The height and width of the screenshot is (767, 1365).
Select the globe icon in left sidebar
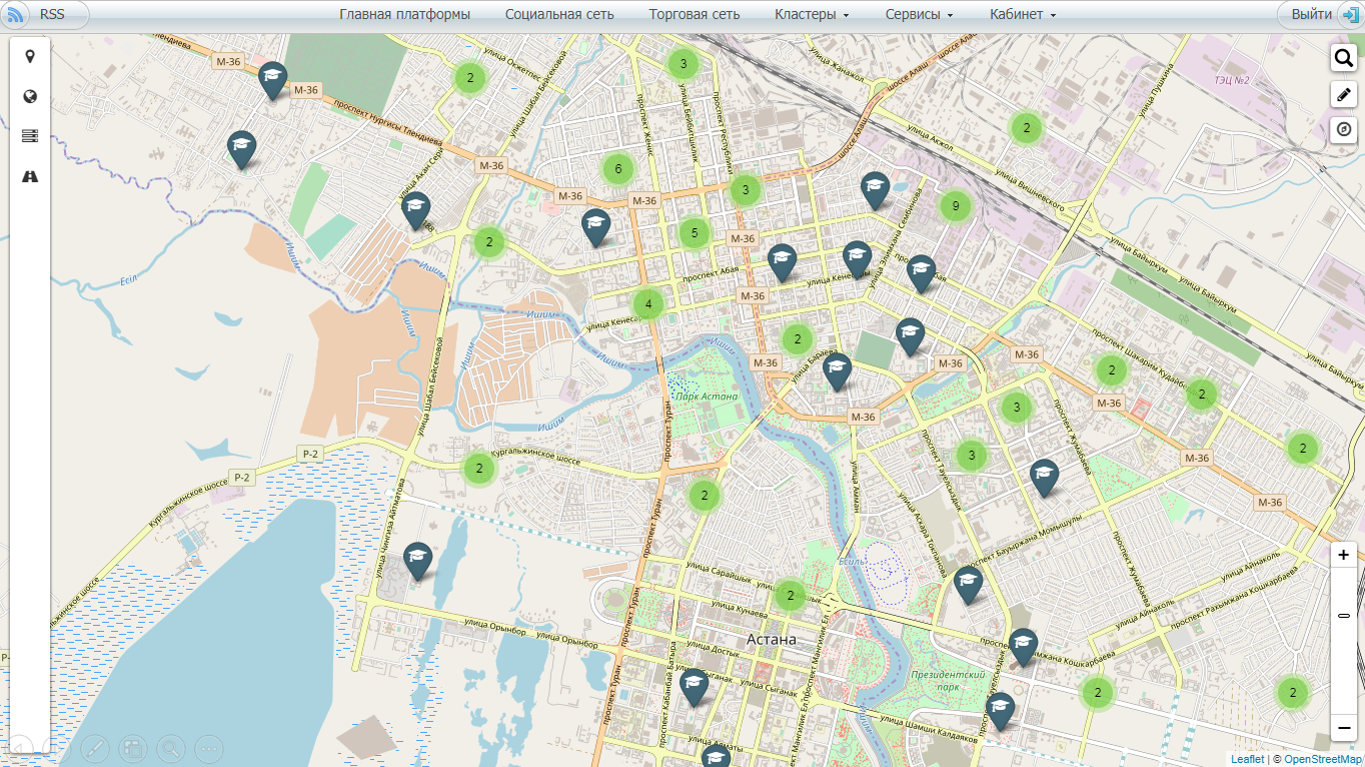click(30, 96)
